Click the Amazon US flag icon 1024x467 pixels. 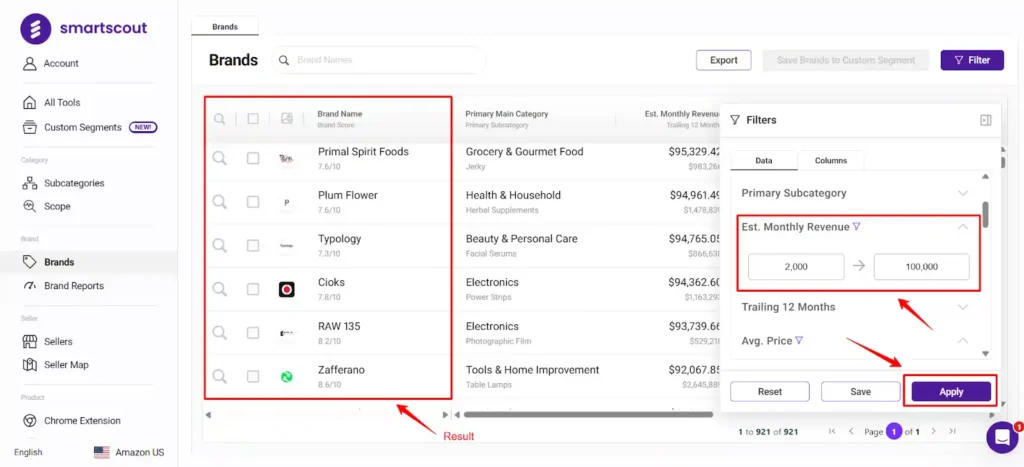click(x=102, y=452)
